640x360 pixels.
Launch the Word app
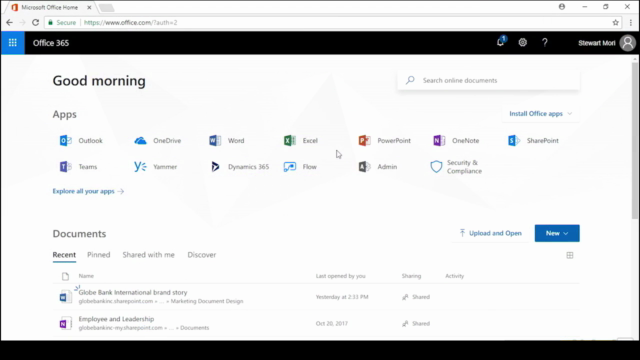pos(227,140)
